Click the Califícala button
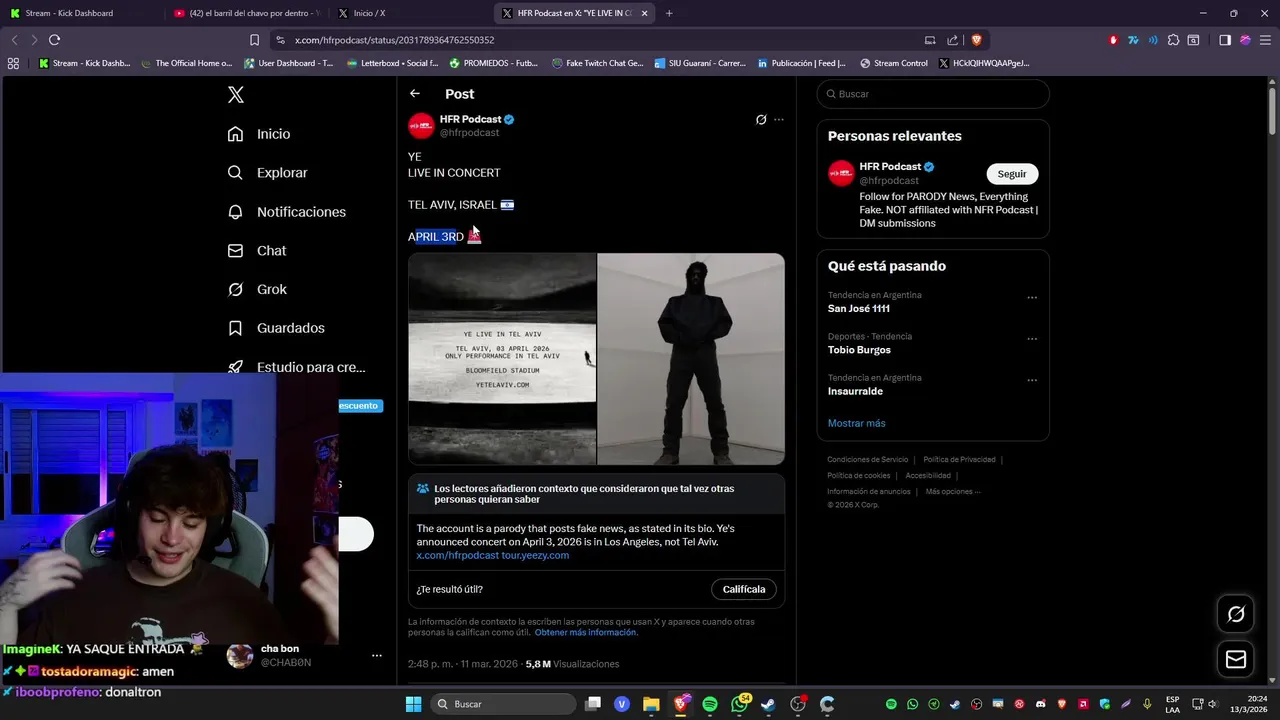Image resolution: width=1280 pixels, height=720 pixels. pos(744,589)
